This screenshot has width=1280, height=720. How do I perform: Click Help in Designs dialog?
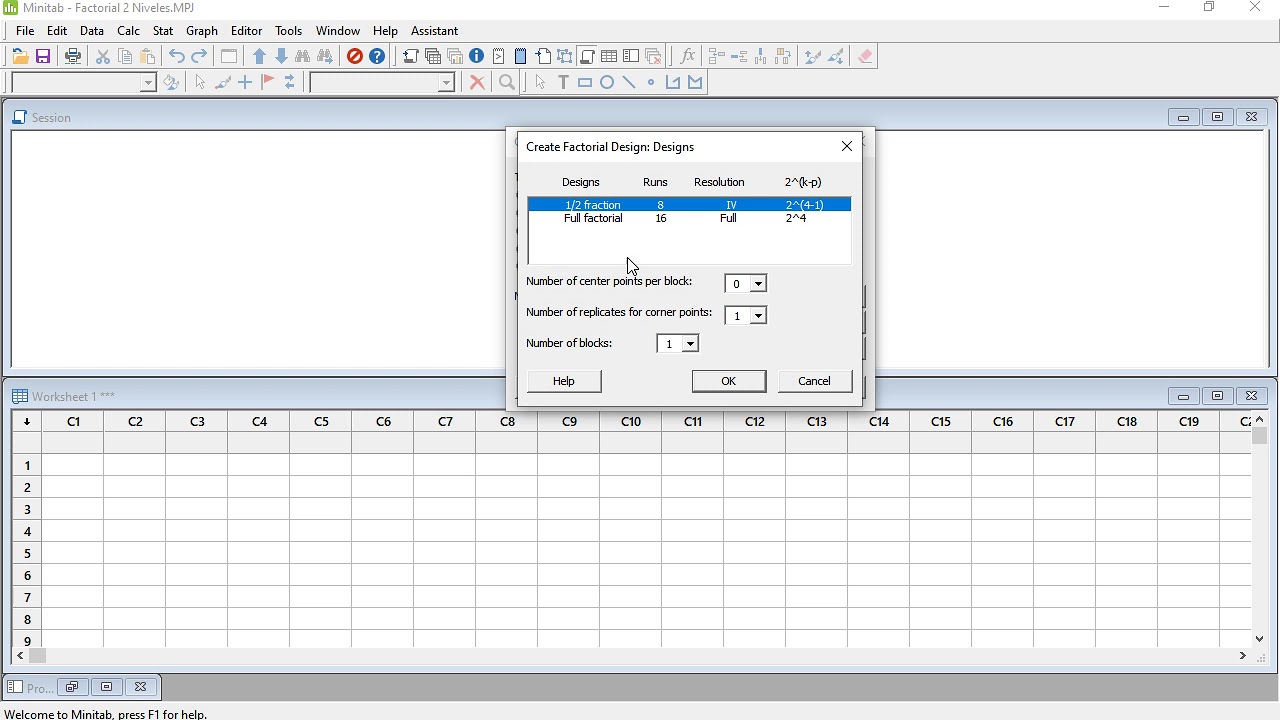click(564, 381)
